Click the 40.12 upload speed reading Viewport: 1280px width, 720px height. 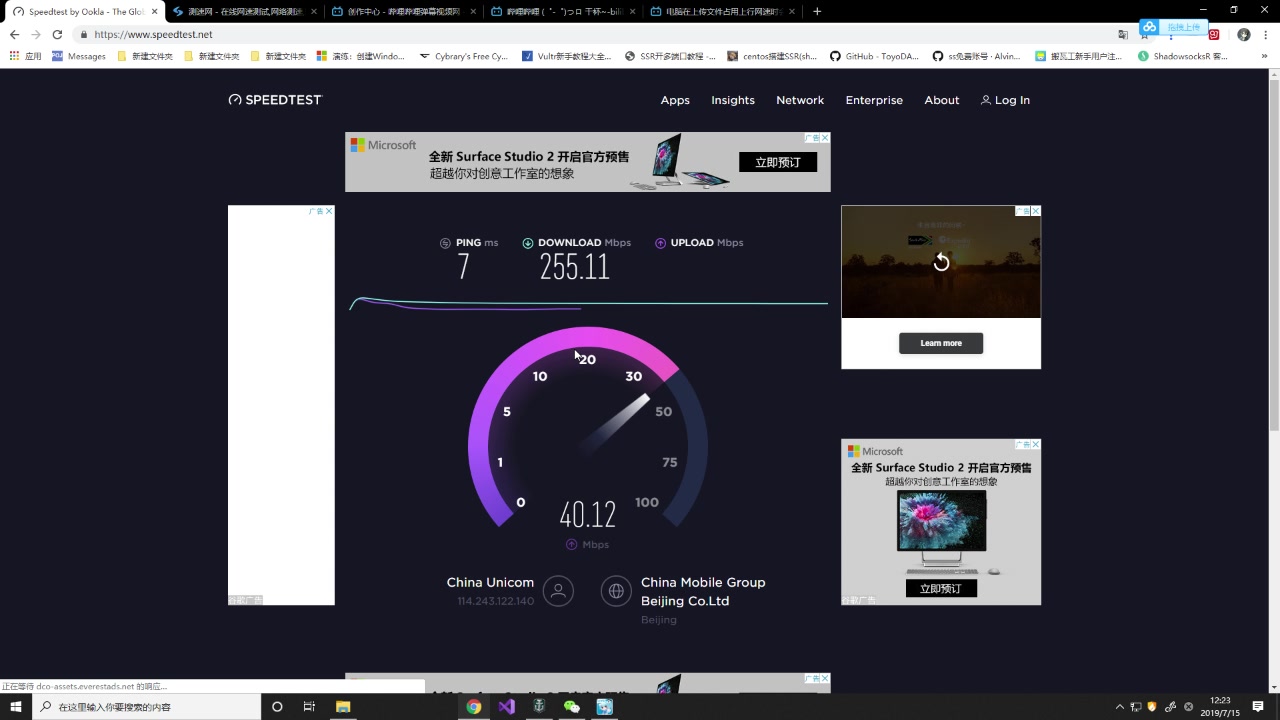click(x=588, y=515)
